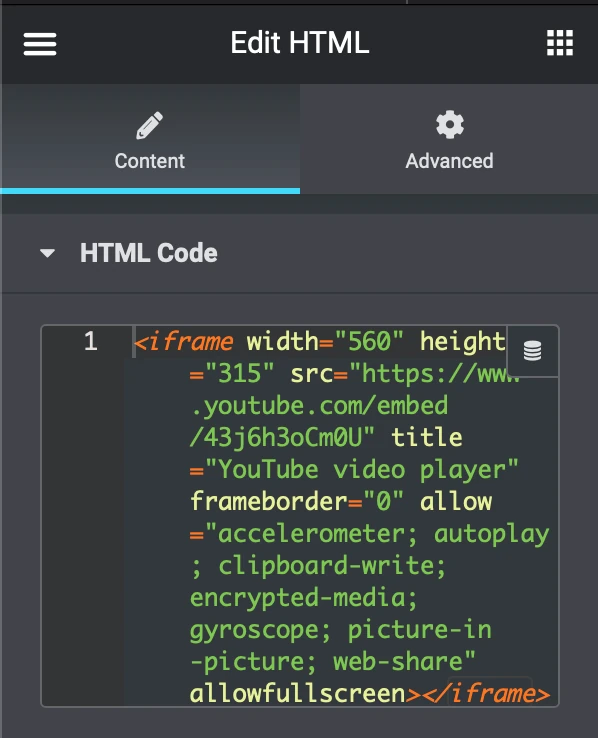Click the gear icon above Advanced
Image resolution: width=598 pixels, height=738 pixels.
pyautogui.click(x=450, y=125)
